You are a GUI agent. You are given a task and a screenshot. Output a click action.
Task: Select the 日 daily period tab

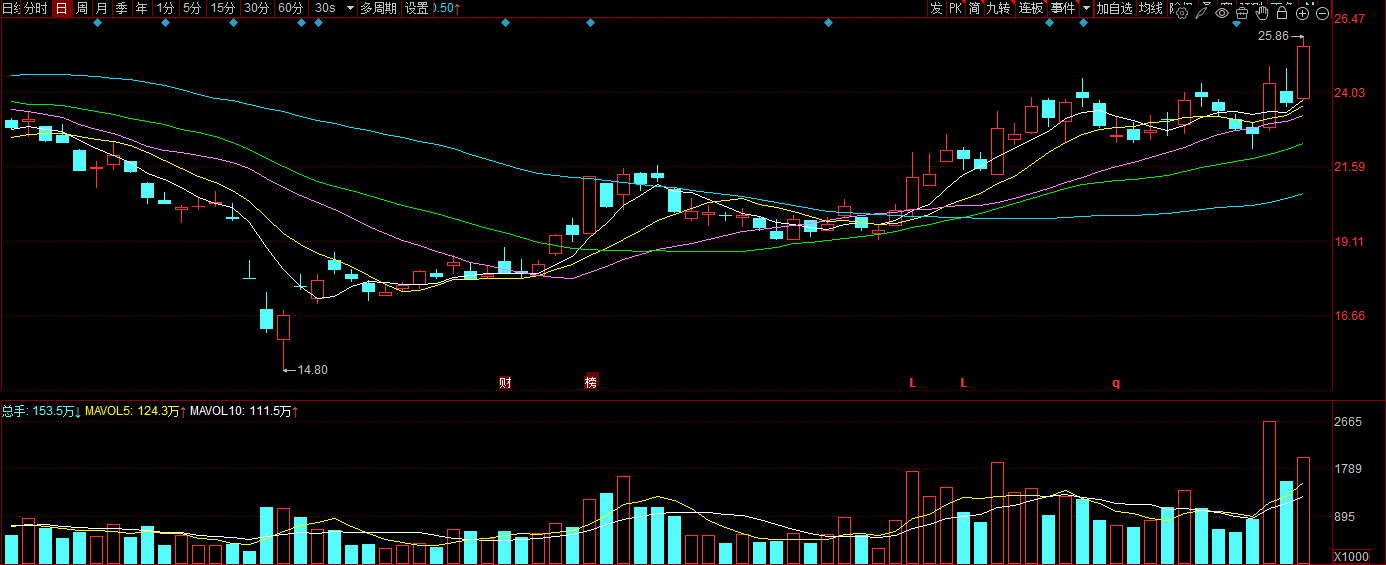[x=61, y=8]
